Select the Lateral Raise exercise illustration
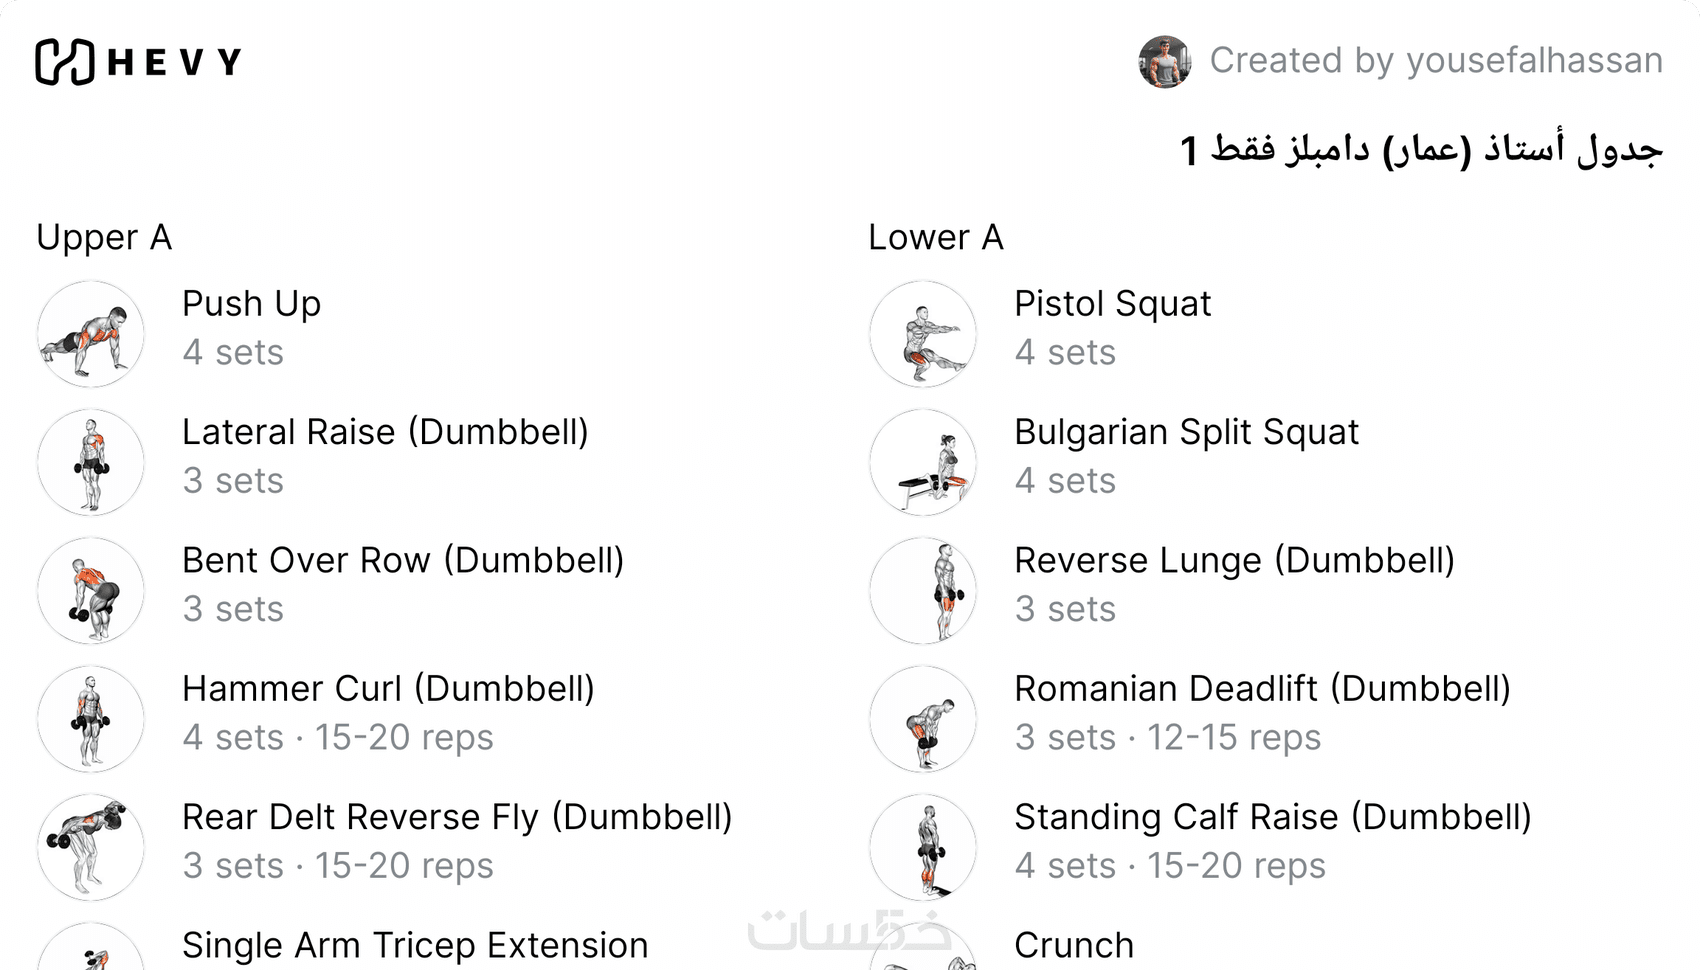1700x970 pixels. 91,462
